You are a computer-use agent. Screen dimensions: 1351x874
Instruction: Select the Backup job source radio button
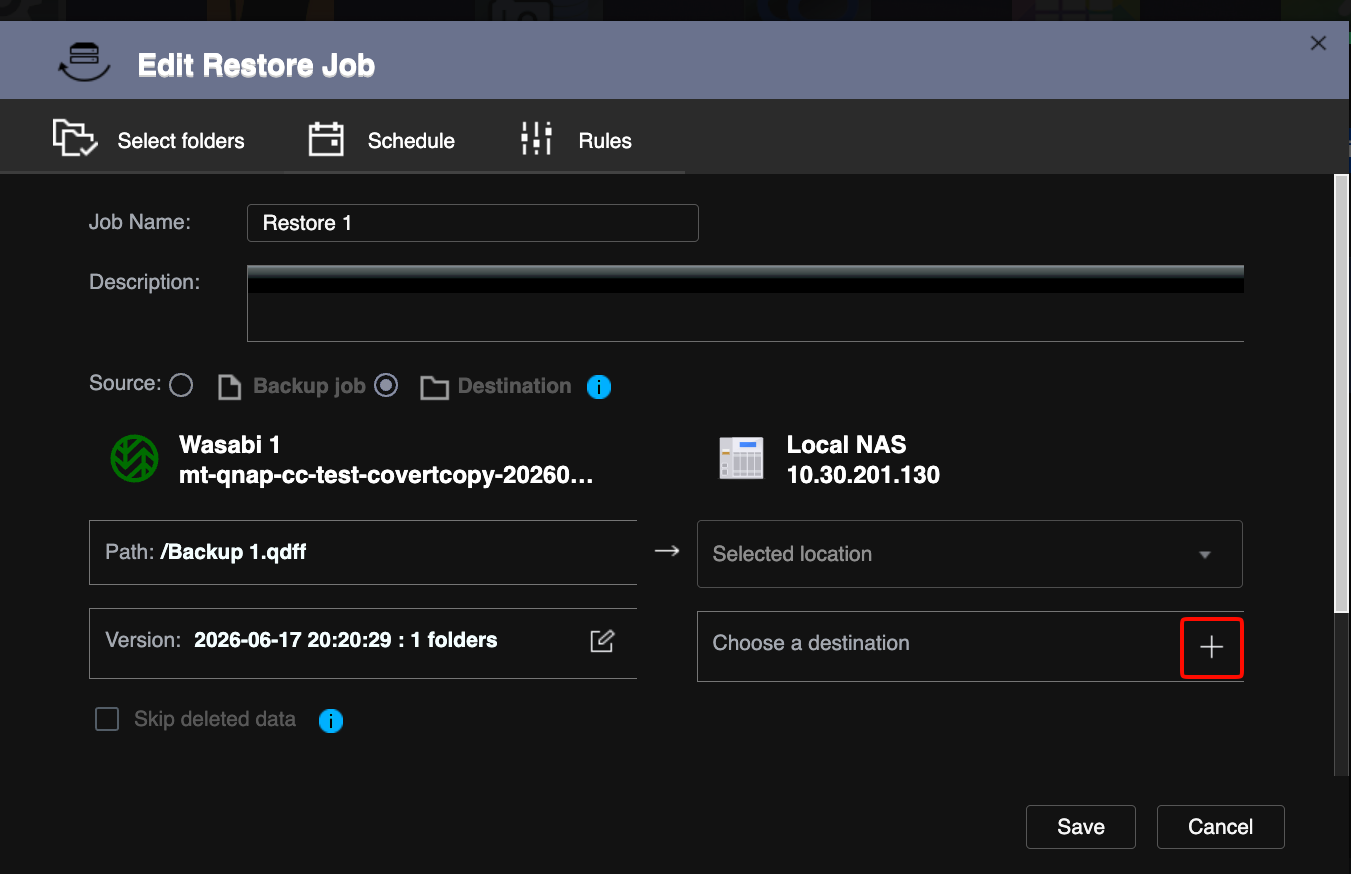tap(181, 385)
